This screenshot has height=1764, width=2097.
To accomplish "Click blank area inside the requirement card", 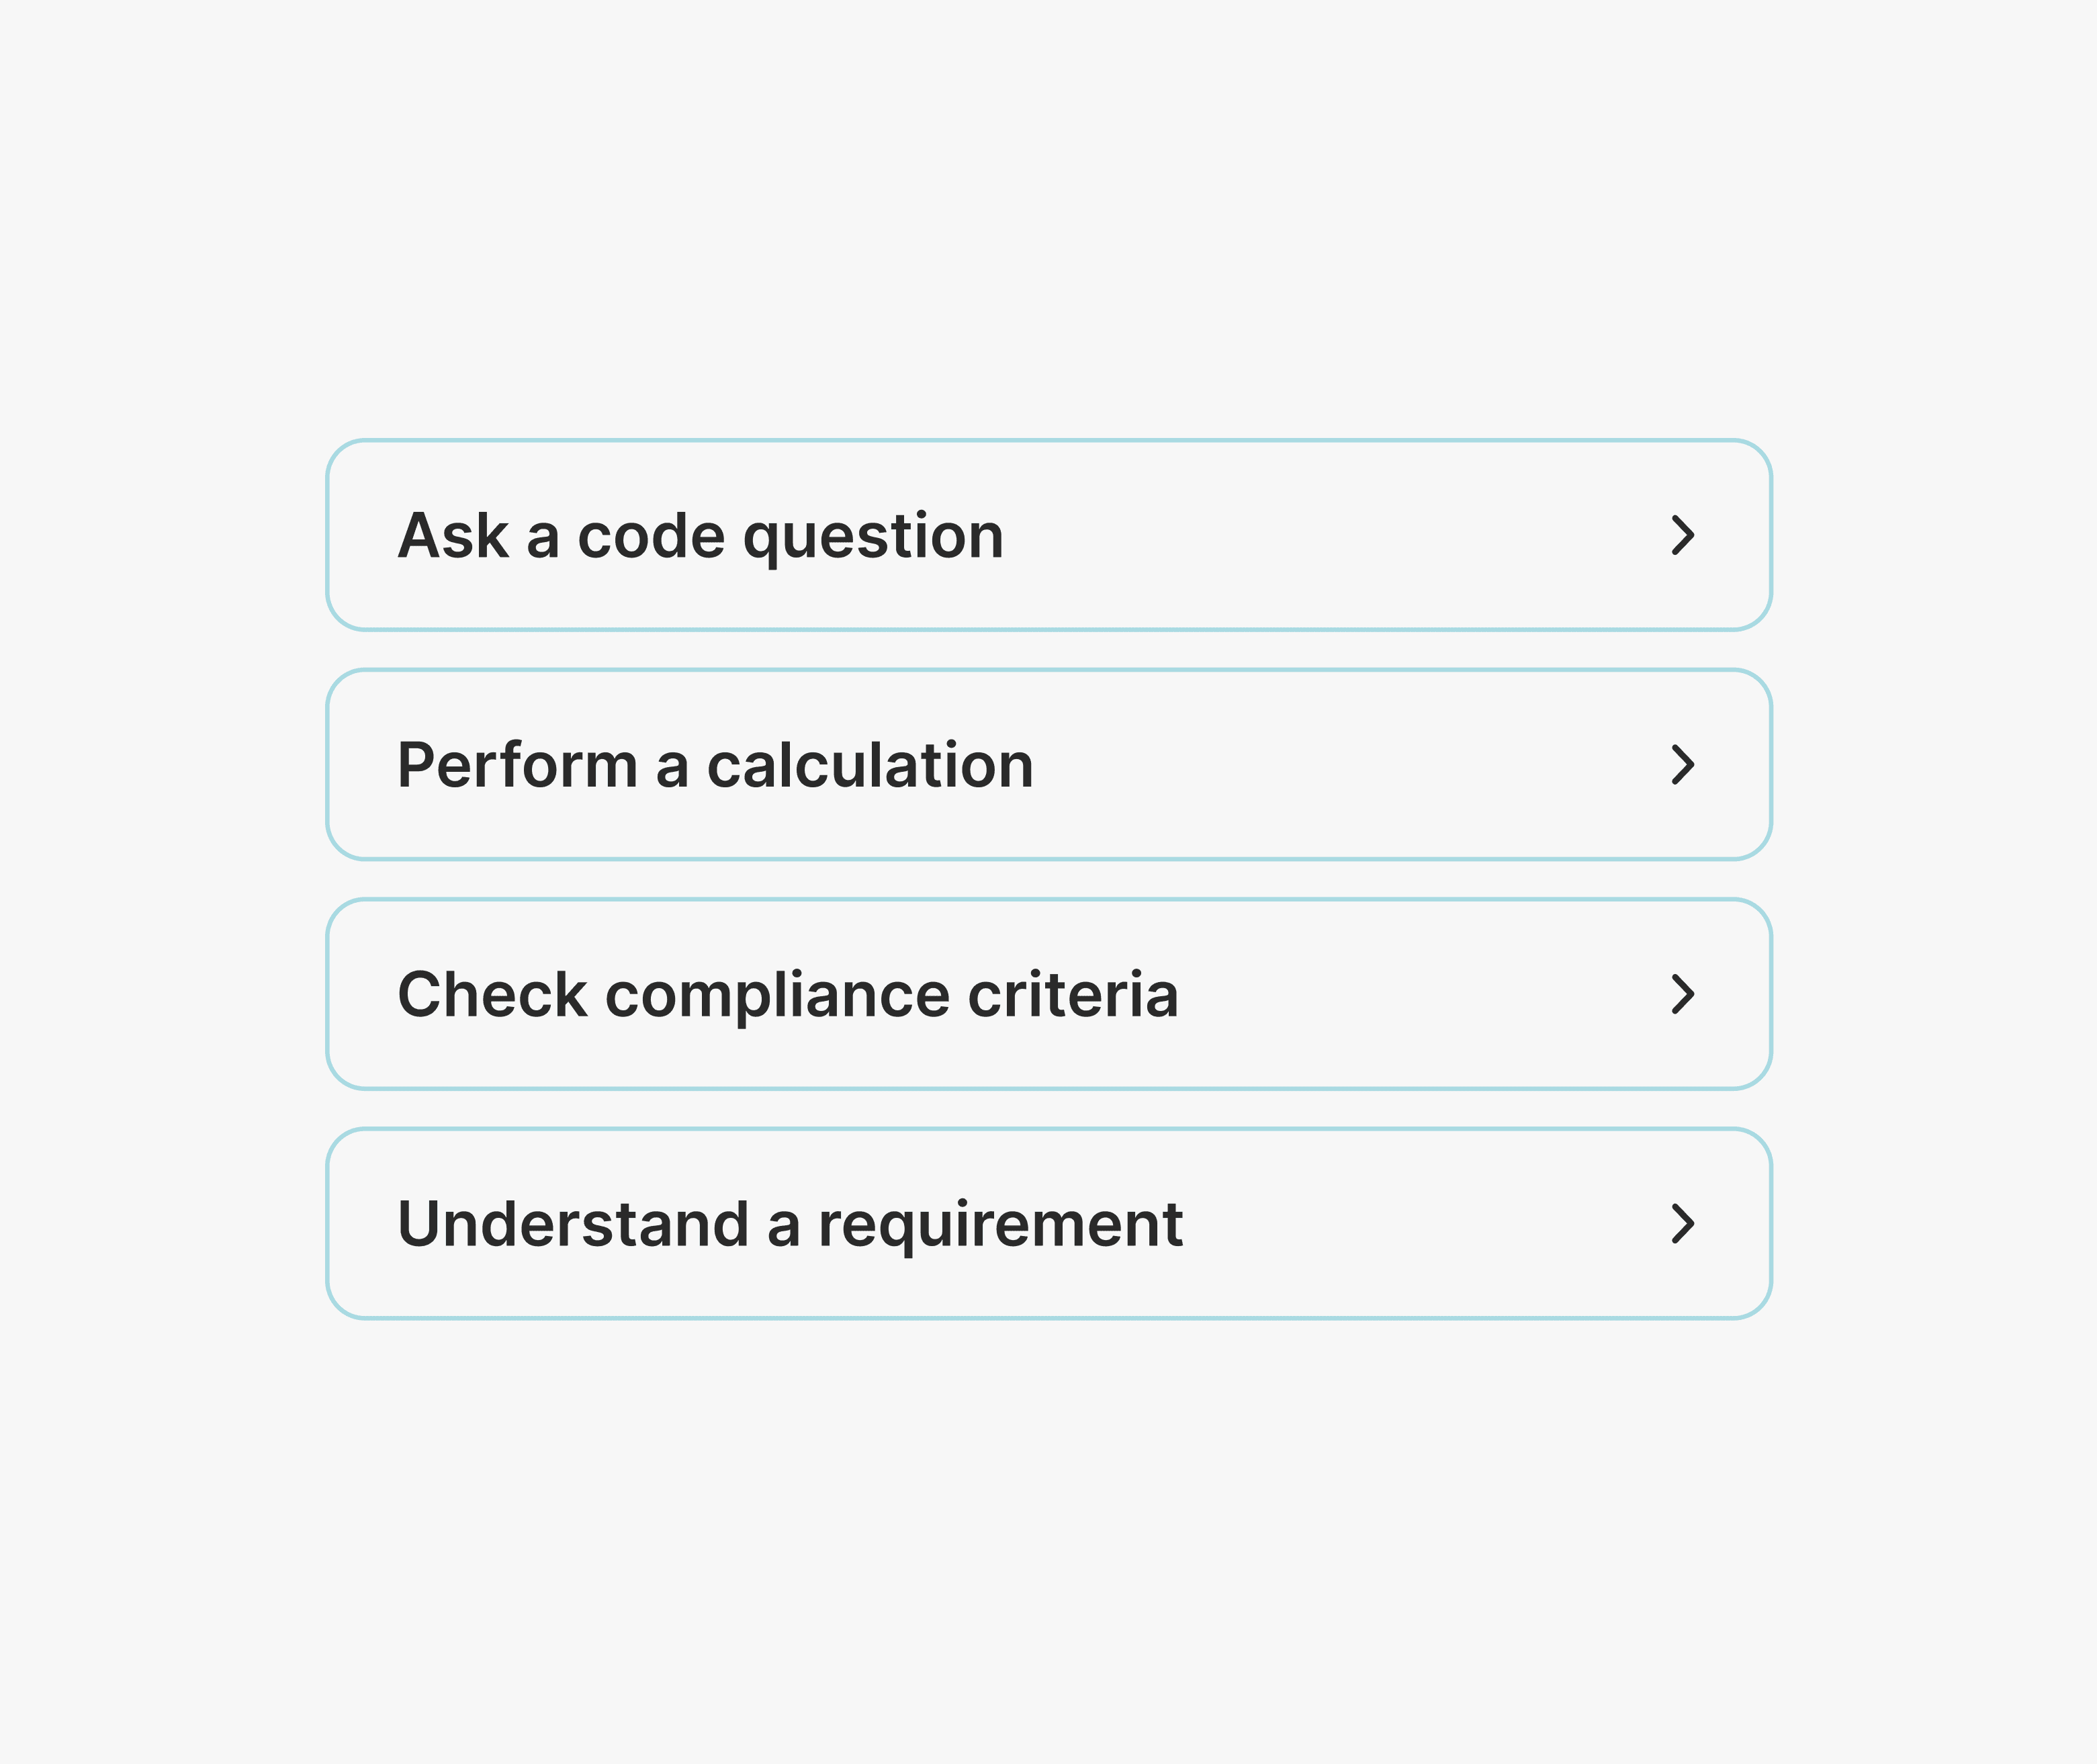I will point(1420,1224).
